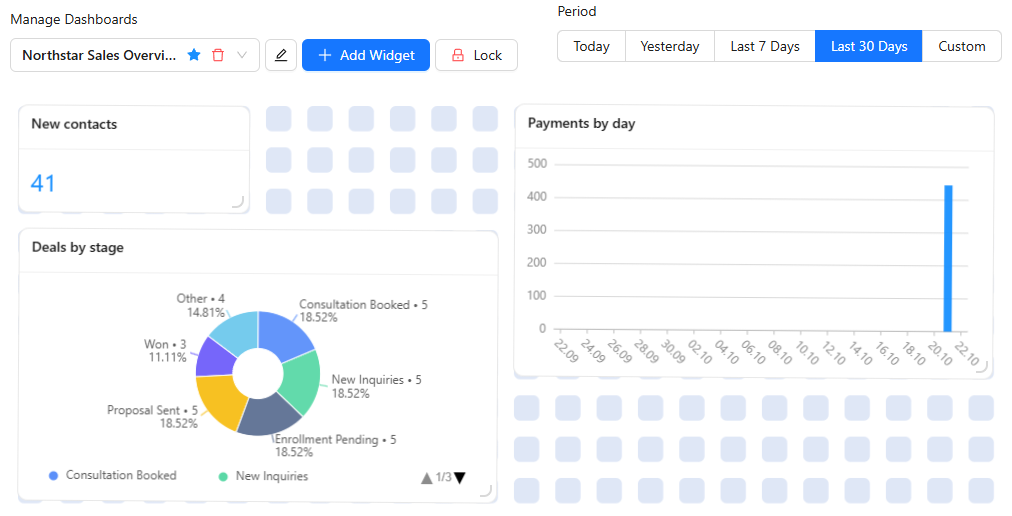Click the Enrollment Pending pie slice
This screenshot has width=1012, height=516.
pyautogui.click(x=268, y=415)
